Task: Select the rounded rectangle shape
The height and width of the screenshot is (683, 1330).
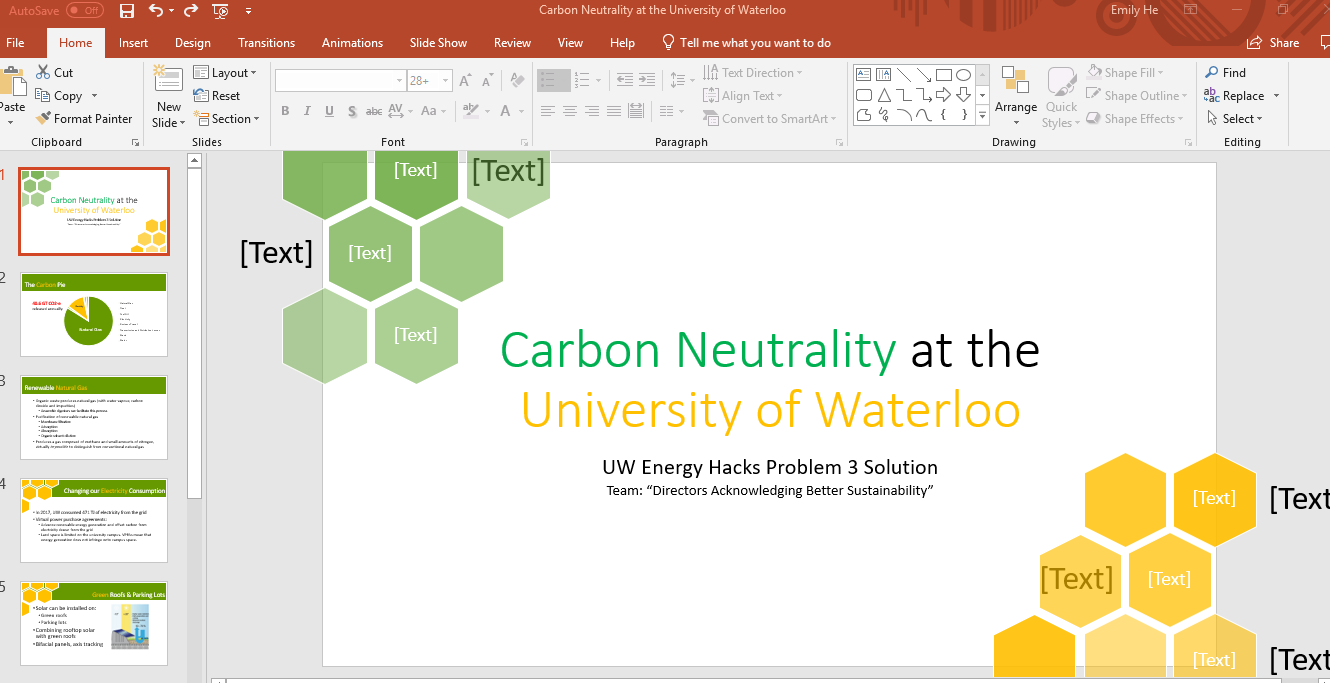Action: click(863, 95)
